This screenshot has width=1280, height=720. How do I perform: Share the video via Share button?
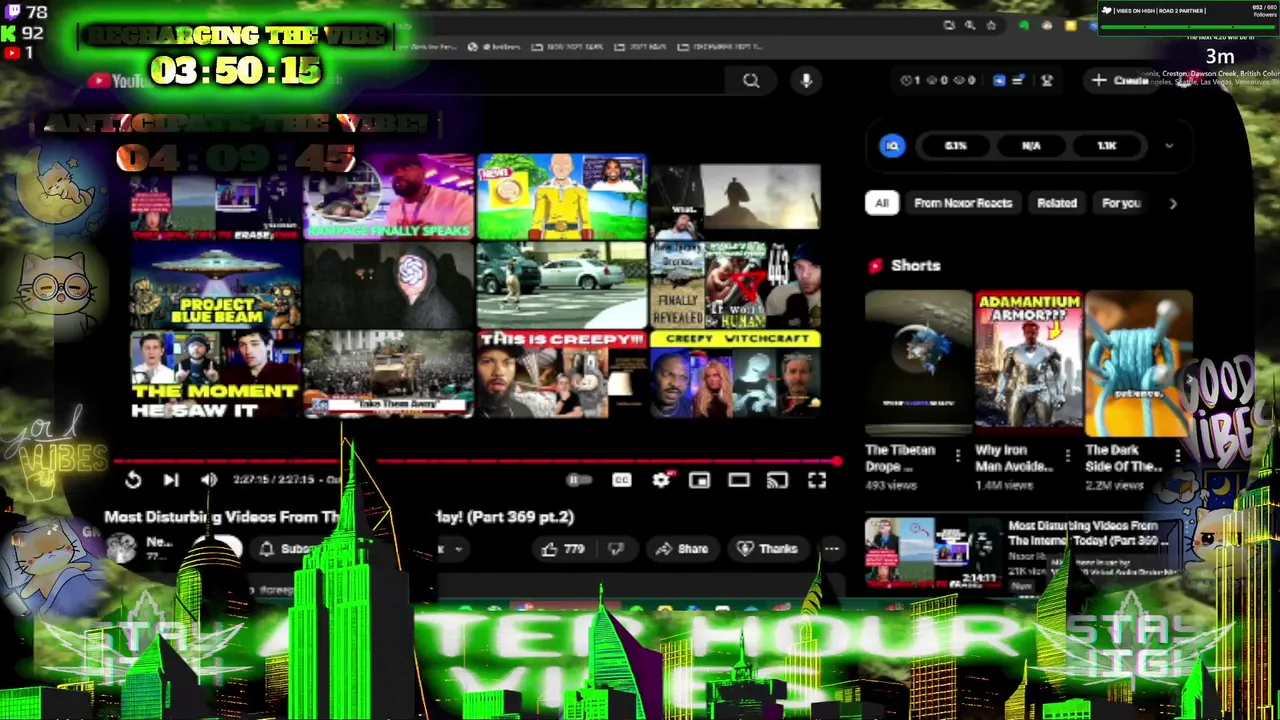682,548
